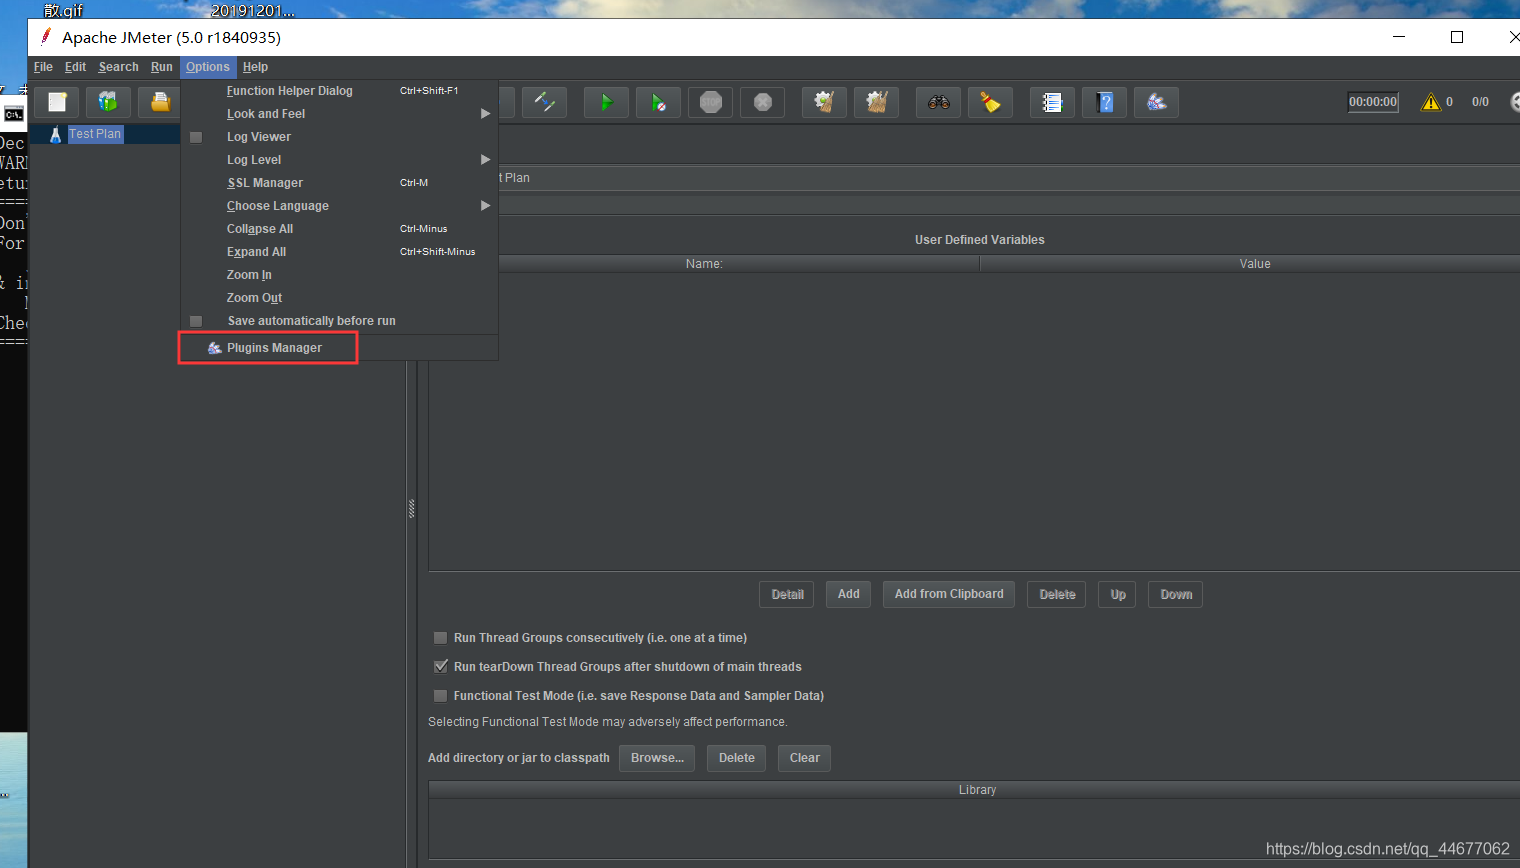Click the Down button
This screenshot has width=1520, height=868.
click(1176, 595)
